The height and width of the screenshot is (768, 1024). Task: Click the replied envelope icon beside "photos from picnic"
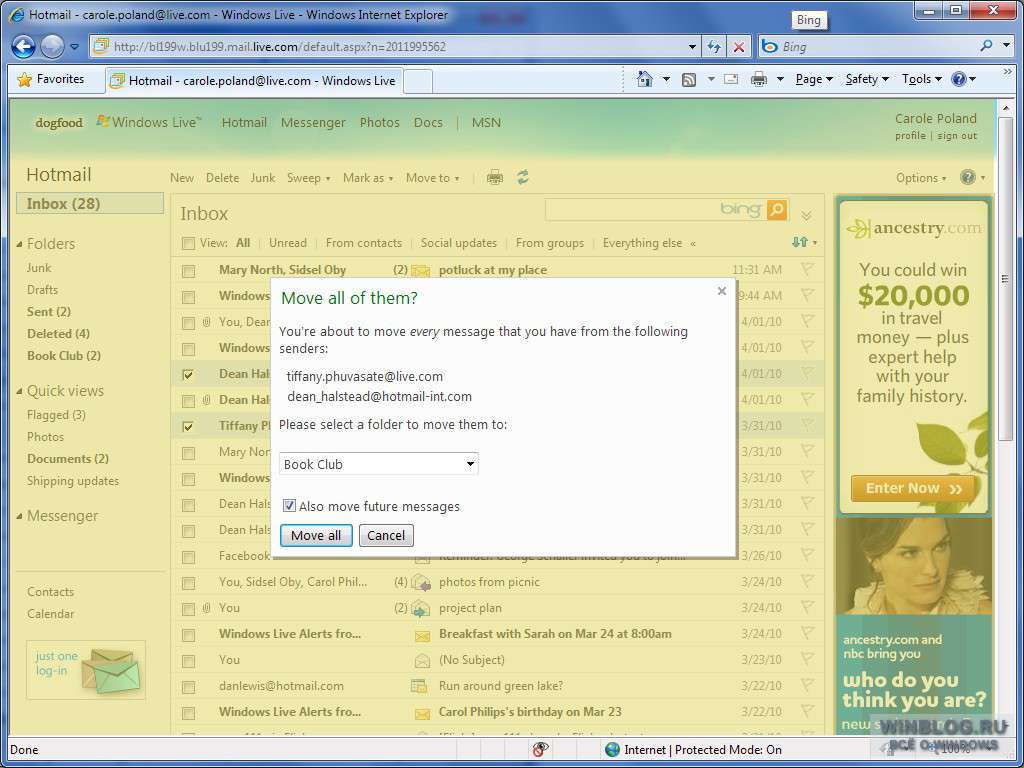point(421,582)
